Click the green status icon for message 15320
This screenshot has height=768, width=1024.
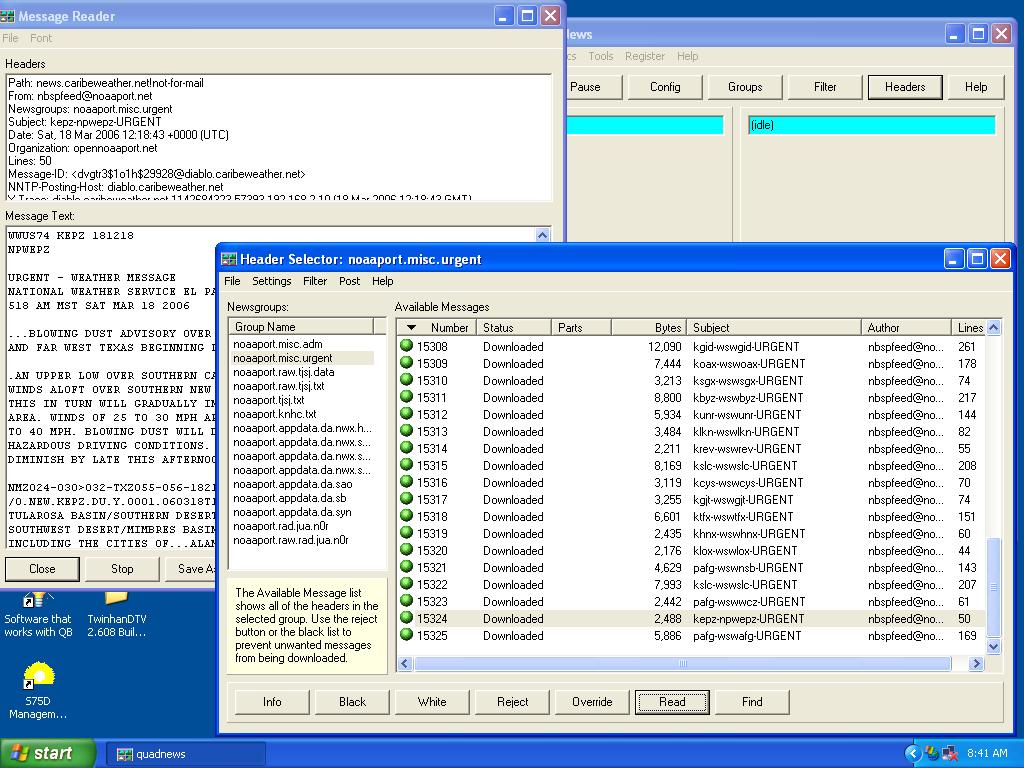406,549
